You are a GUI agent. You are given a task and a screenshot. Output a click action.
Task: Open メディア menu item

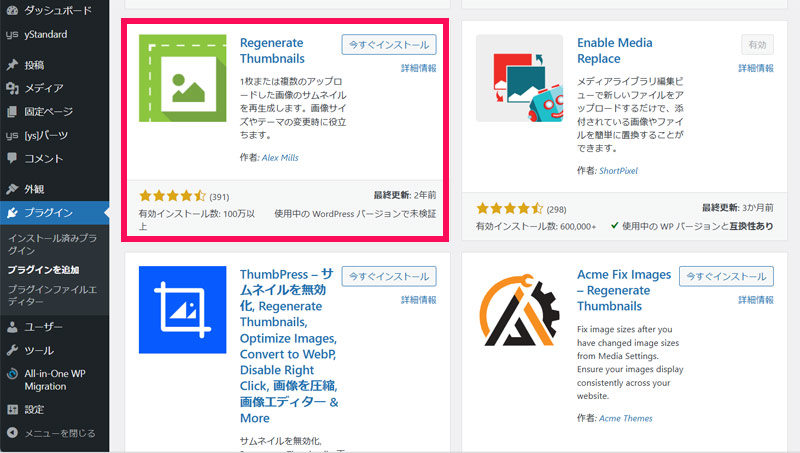coord(55,88)
